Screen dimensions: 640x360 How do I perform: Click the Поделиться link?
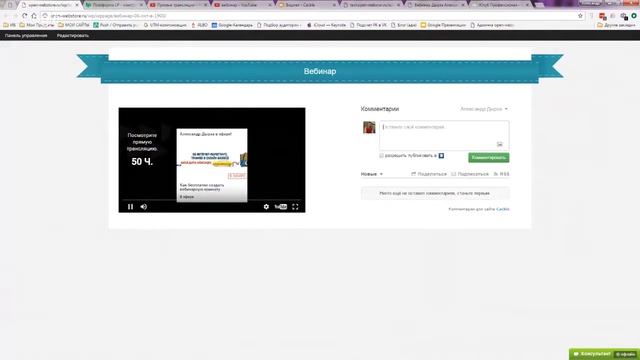[429, 174]
